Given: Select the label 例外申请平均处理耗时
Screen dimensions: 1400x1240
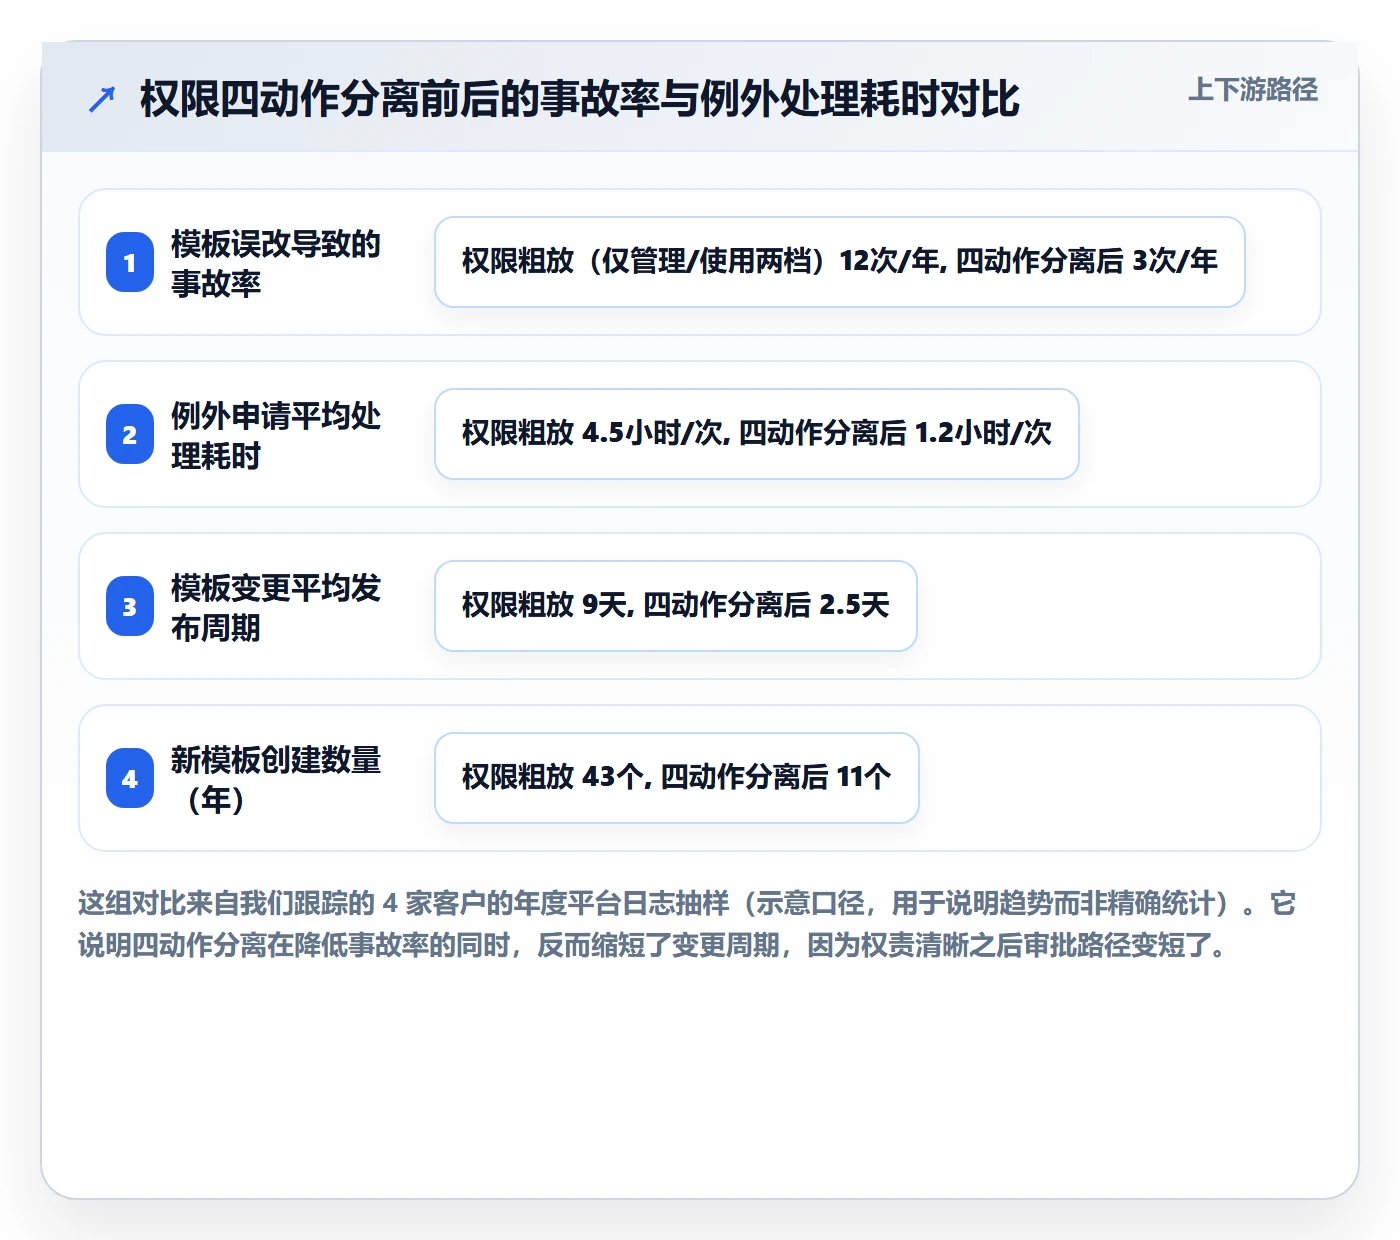Looking at the screenshot, I should click(x=276, y=435).
